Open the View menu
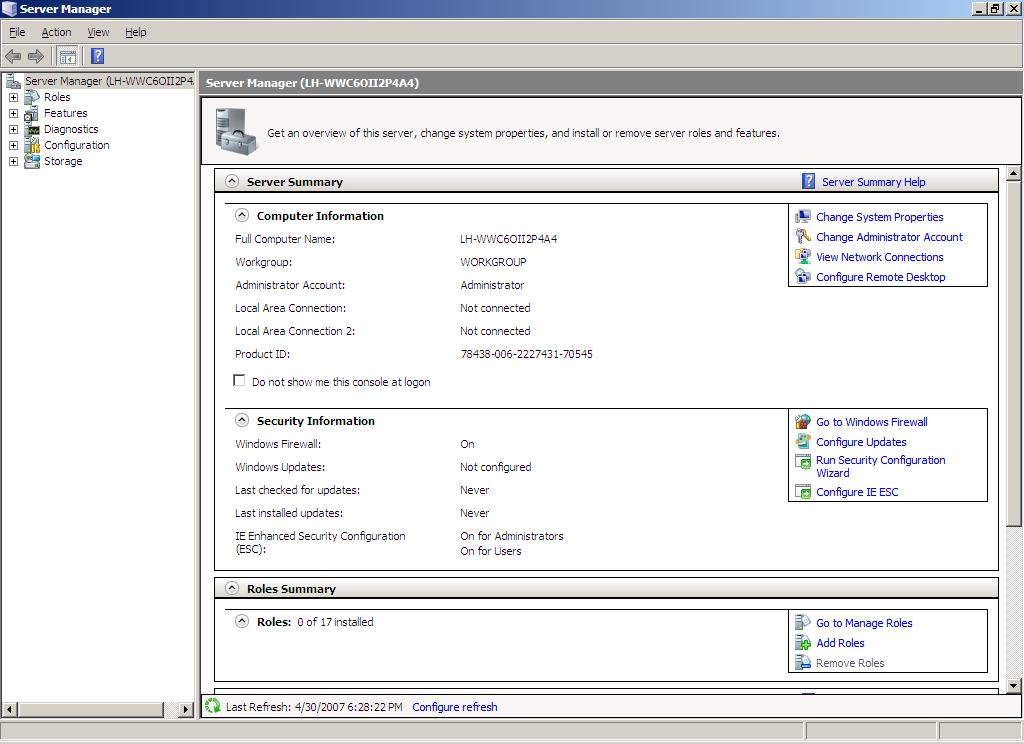This screenshot has height=744, width=1024. (99, 32)
